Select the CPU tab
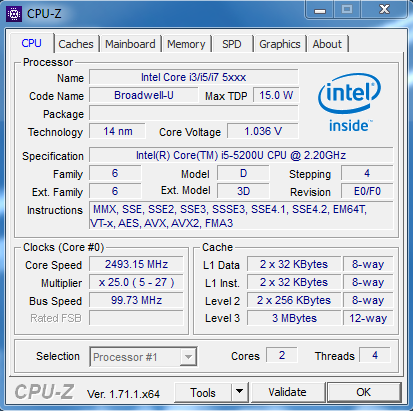This screenshot has height=411, width=413. (32, 43)
